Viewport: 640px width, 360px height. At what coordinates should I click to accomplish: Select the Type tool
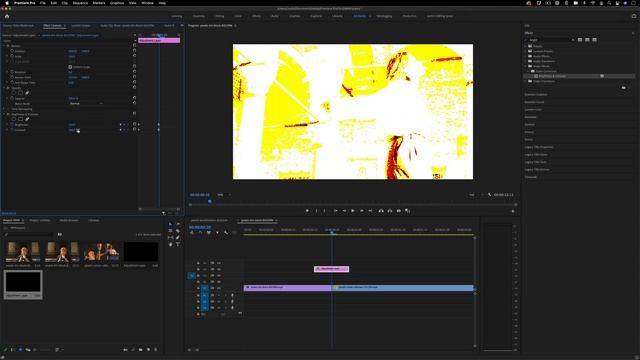coord(178,244)
